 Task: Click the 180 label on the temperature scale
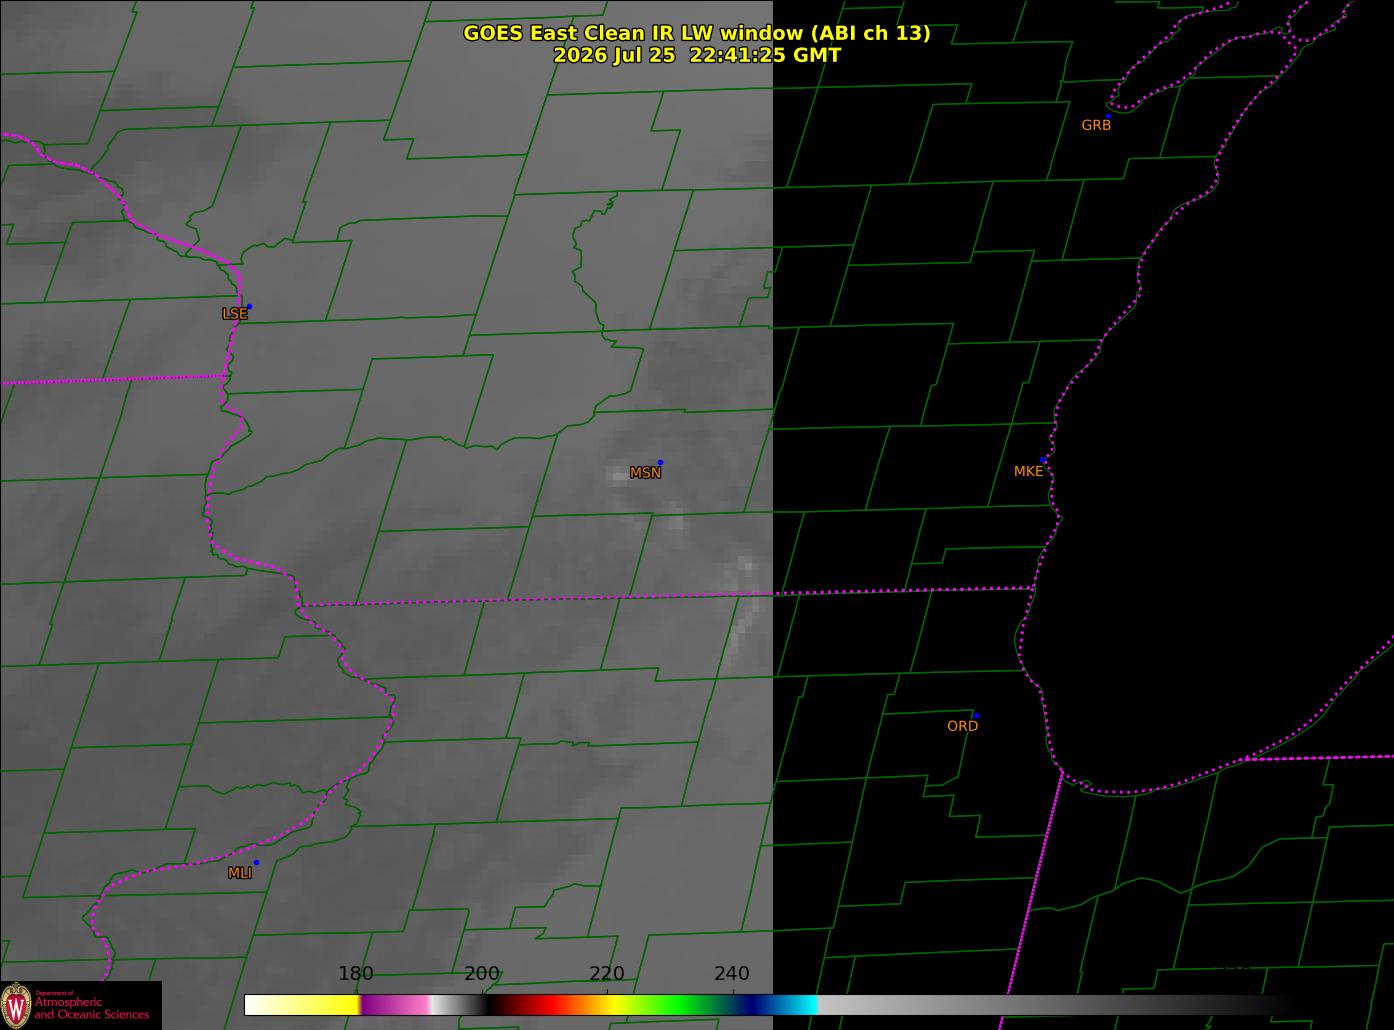(356, 973)
